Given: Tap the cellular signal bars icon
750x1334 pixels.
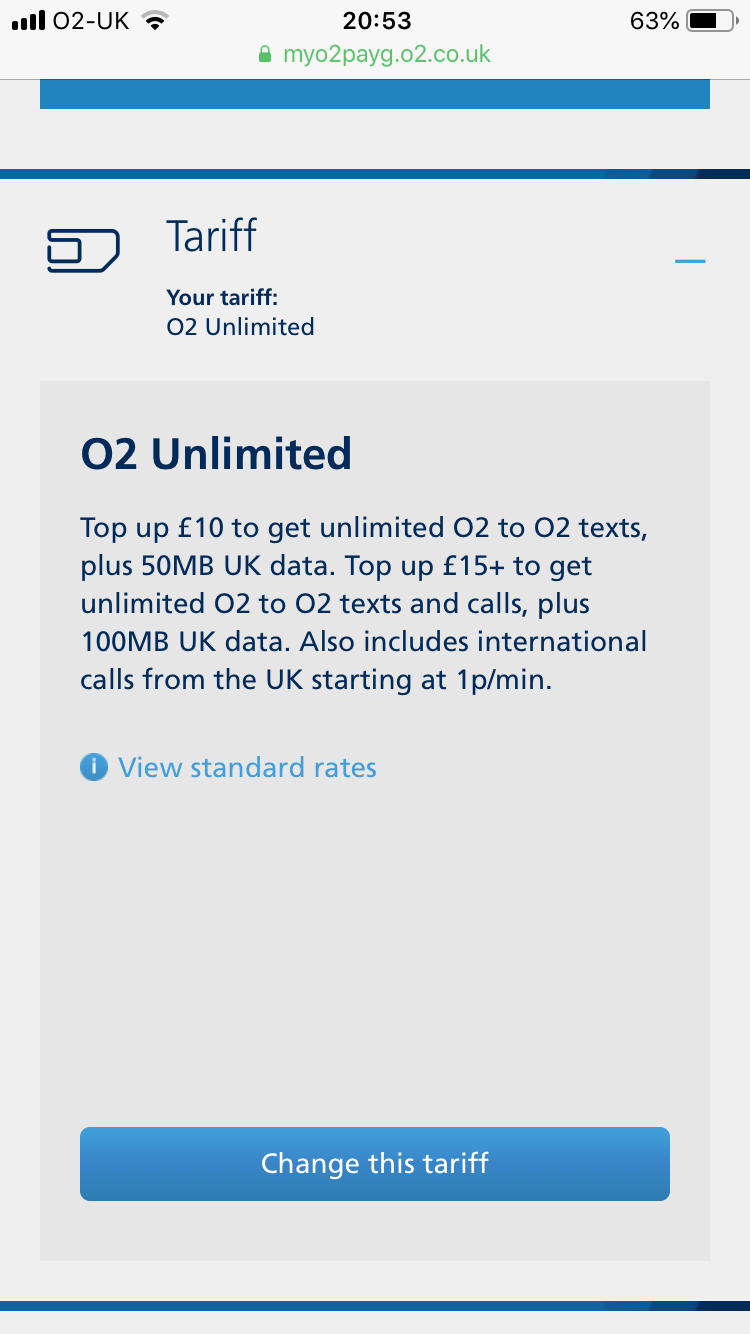Looking at the screenshot, I should point(30,21).
